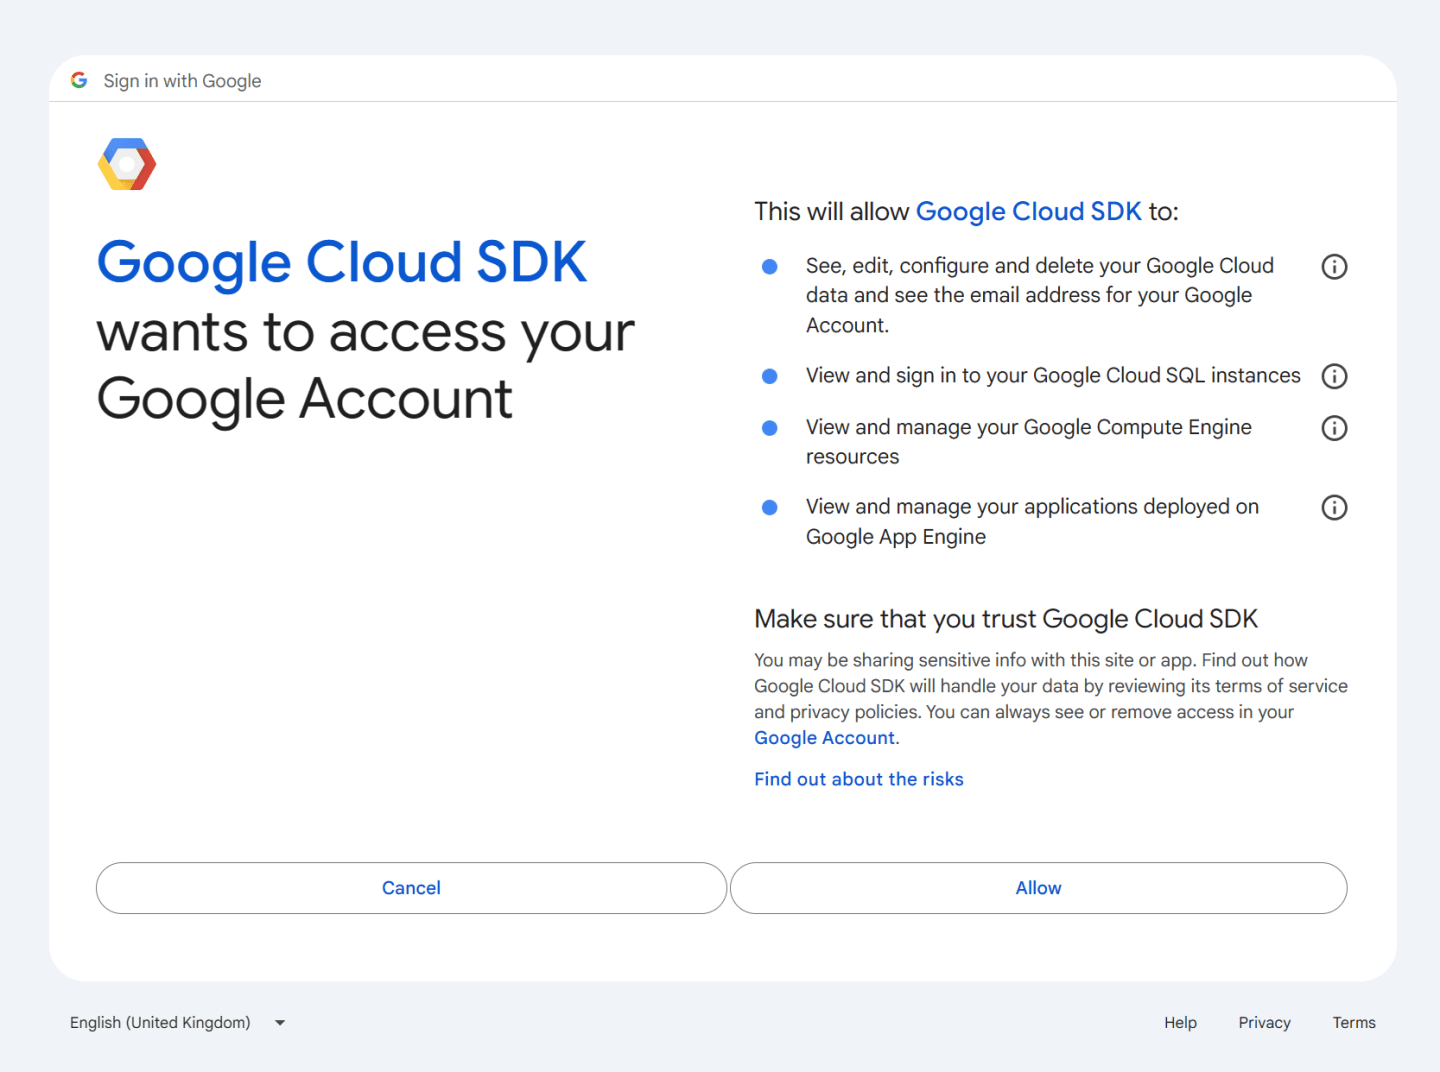Click the bullet beside the Cloud SQL permission
1440x1072 pixels.
(x=769, y=376)
